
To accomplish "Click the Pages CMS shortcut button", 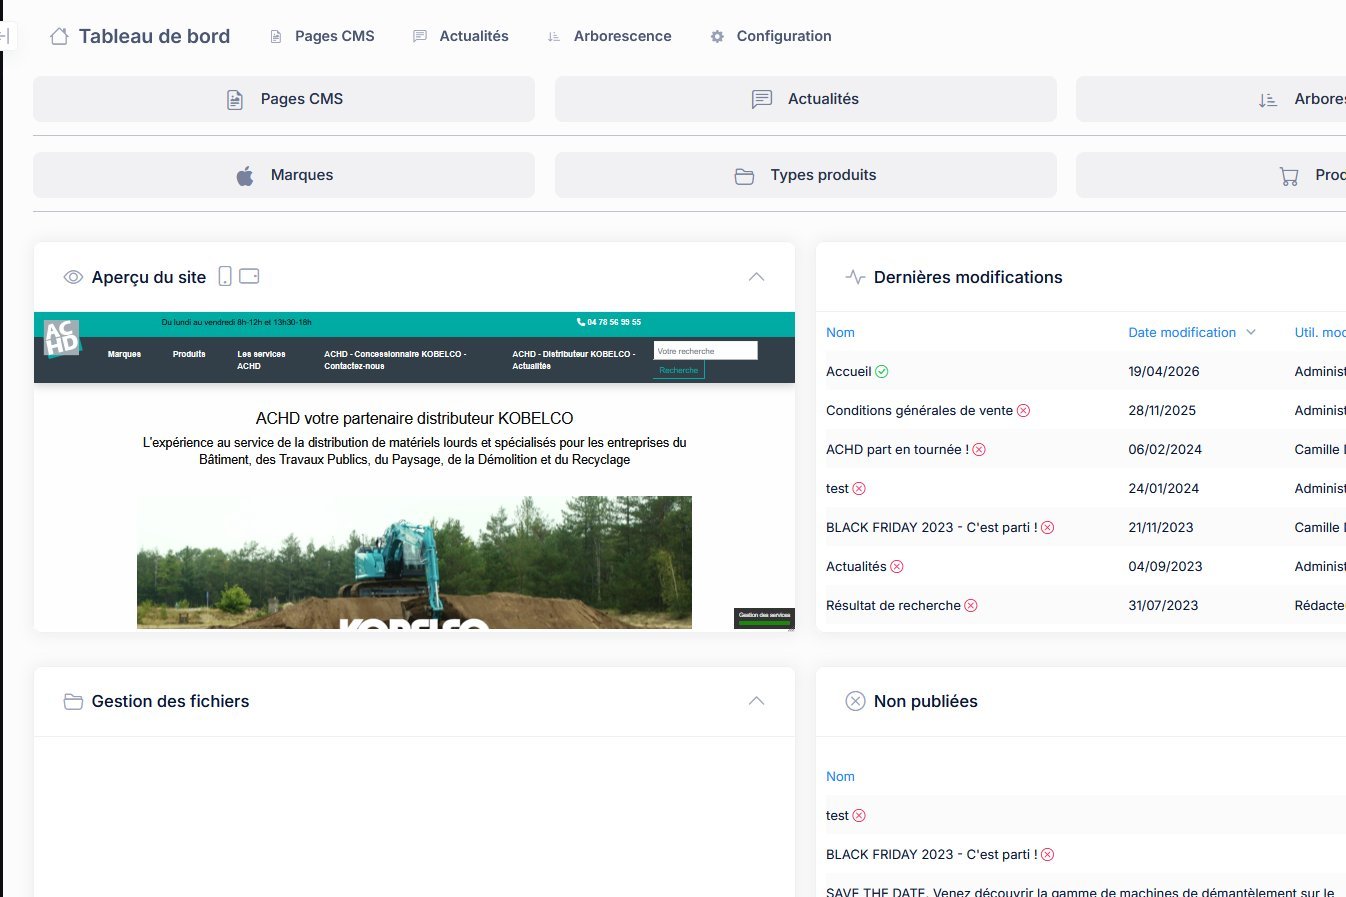I will (x=284, y=99).
